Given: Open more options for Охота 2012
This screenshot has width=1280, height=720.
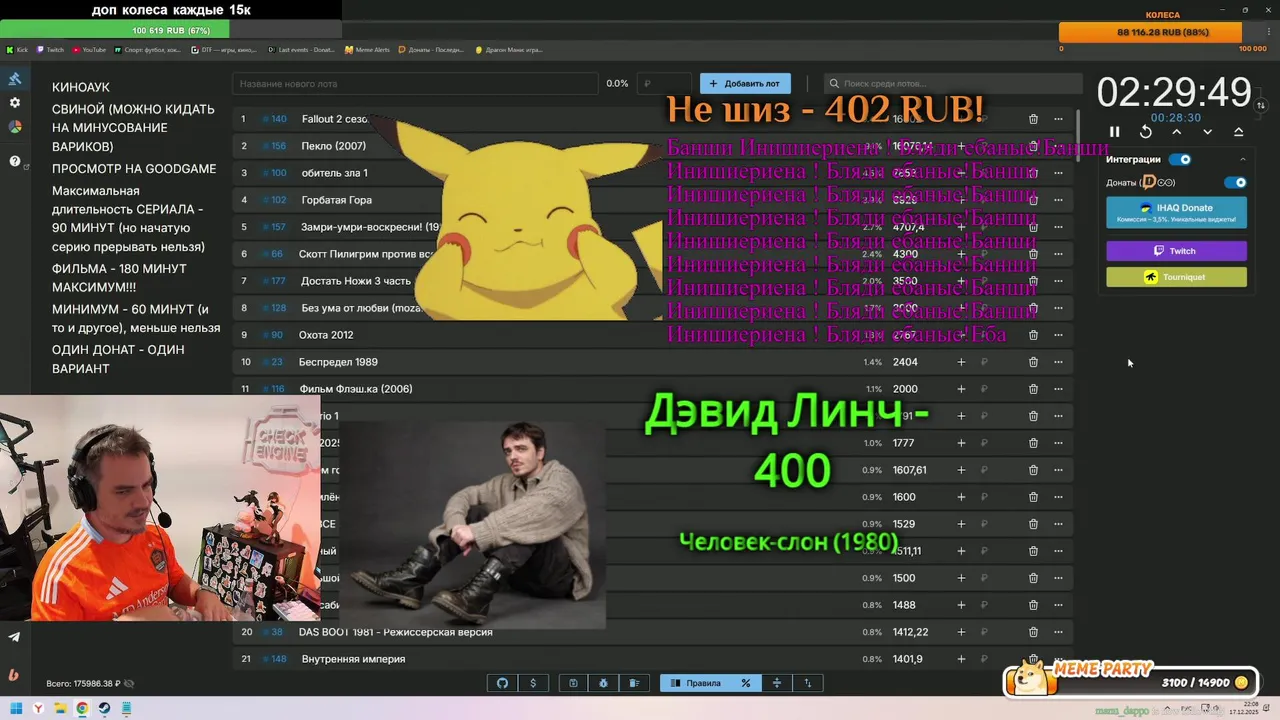Looking at the screenshot, I should tap(1058, 335).
